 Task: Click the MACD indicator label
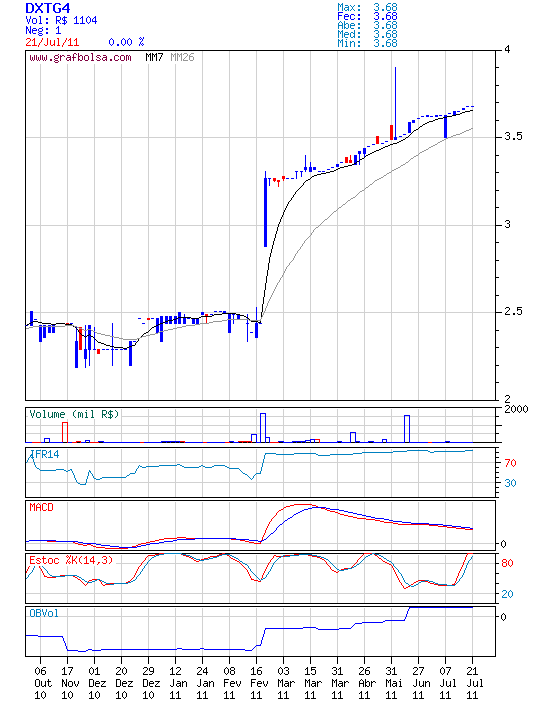click(41, 507)
